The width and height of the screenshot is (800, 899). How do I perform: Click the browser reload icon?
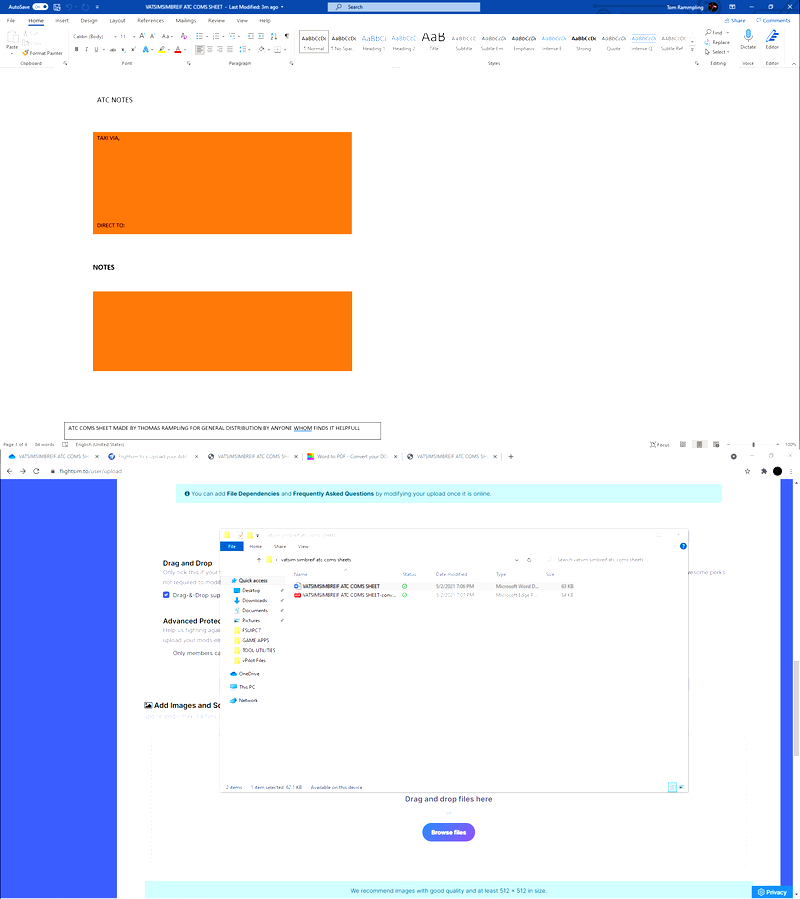tap(36, 471)
